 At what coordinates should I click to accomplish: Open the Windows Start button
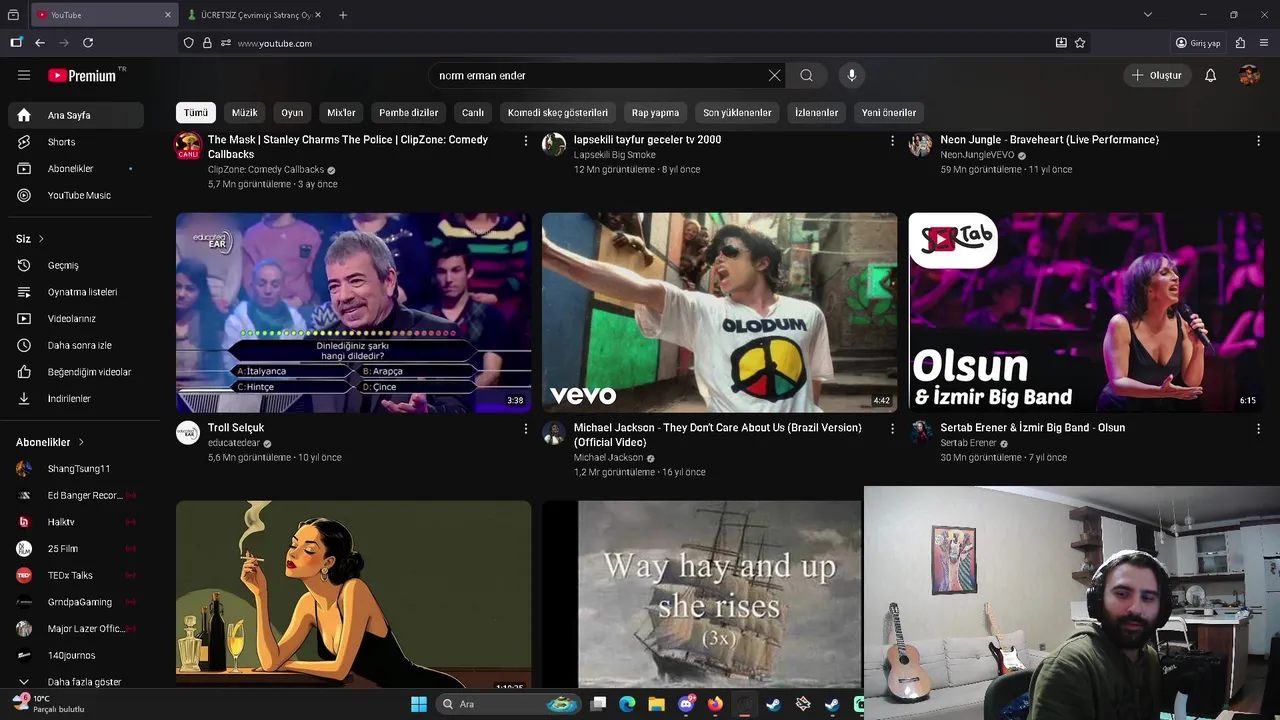(419, 704)
